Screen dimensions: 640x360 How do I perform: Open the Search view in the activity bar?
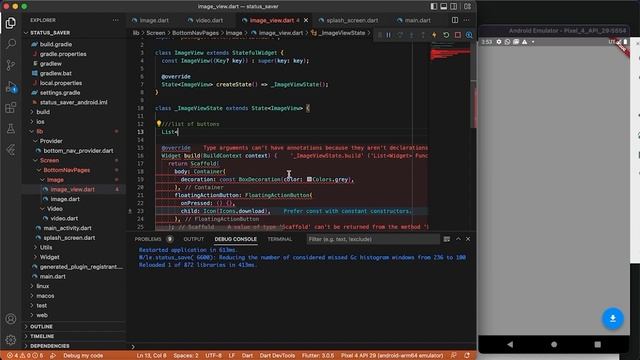[11, 44]
